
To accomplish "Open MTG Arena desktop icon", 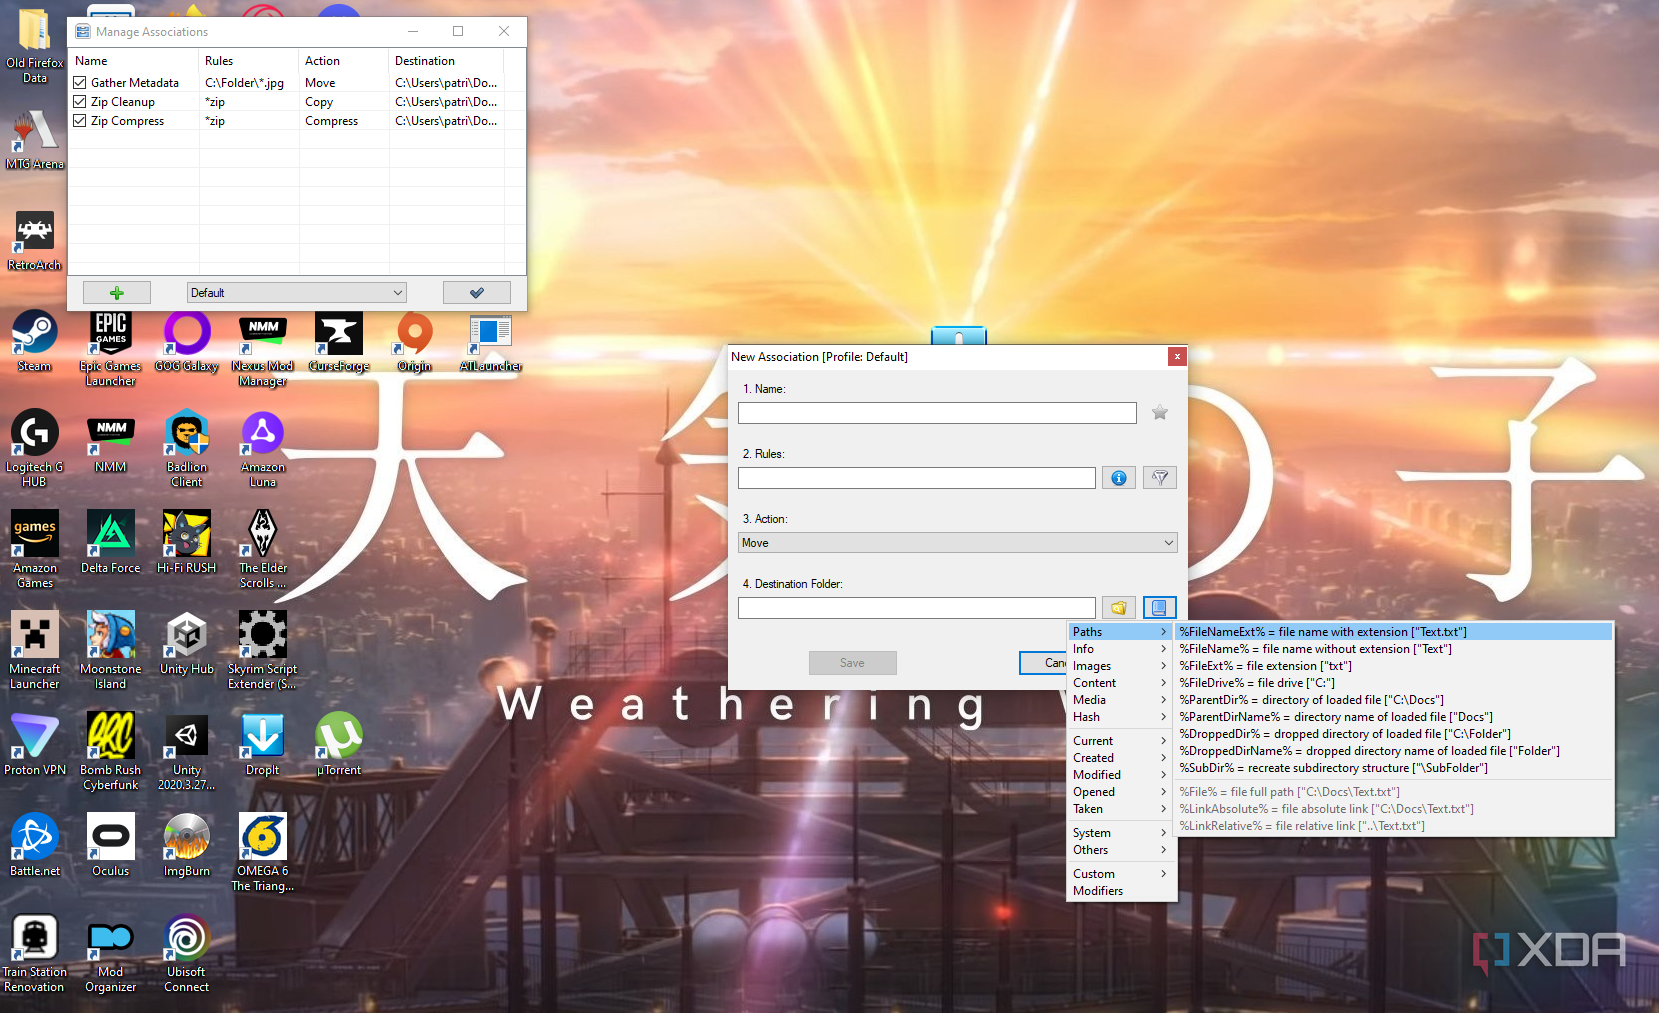I will (x=34, y=140).
